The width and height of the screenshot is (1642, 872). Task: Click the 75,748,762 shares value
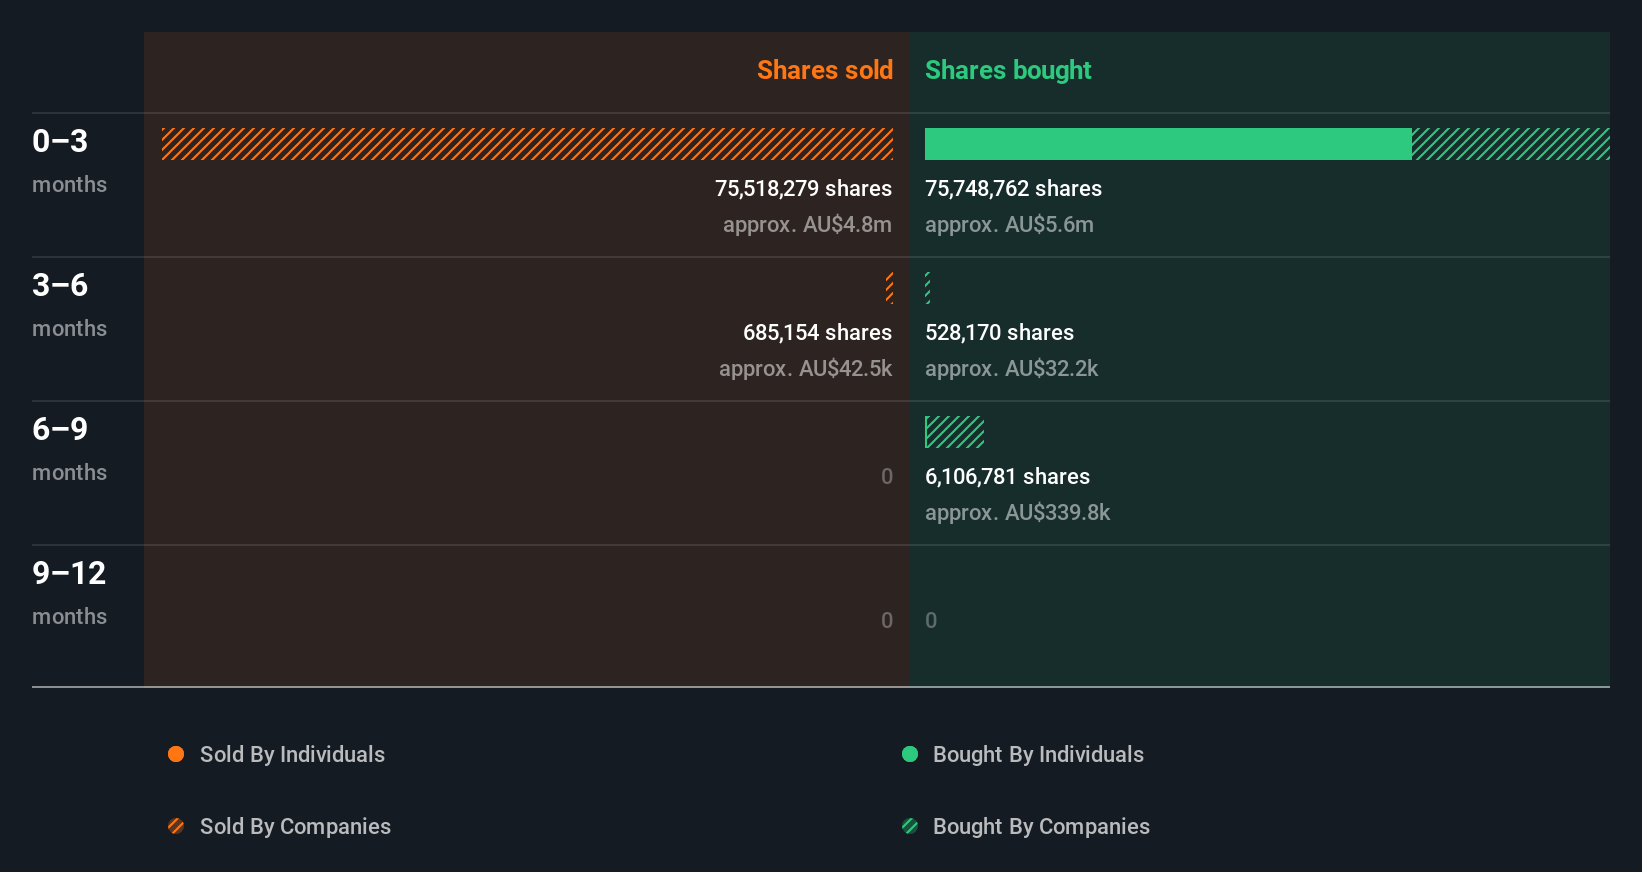[1013, 188]
